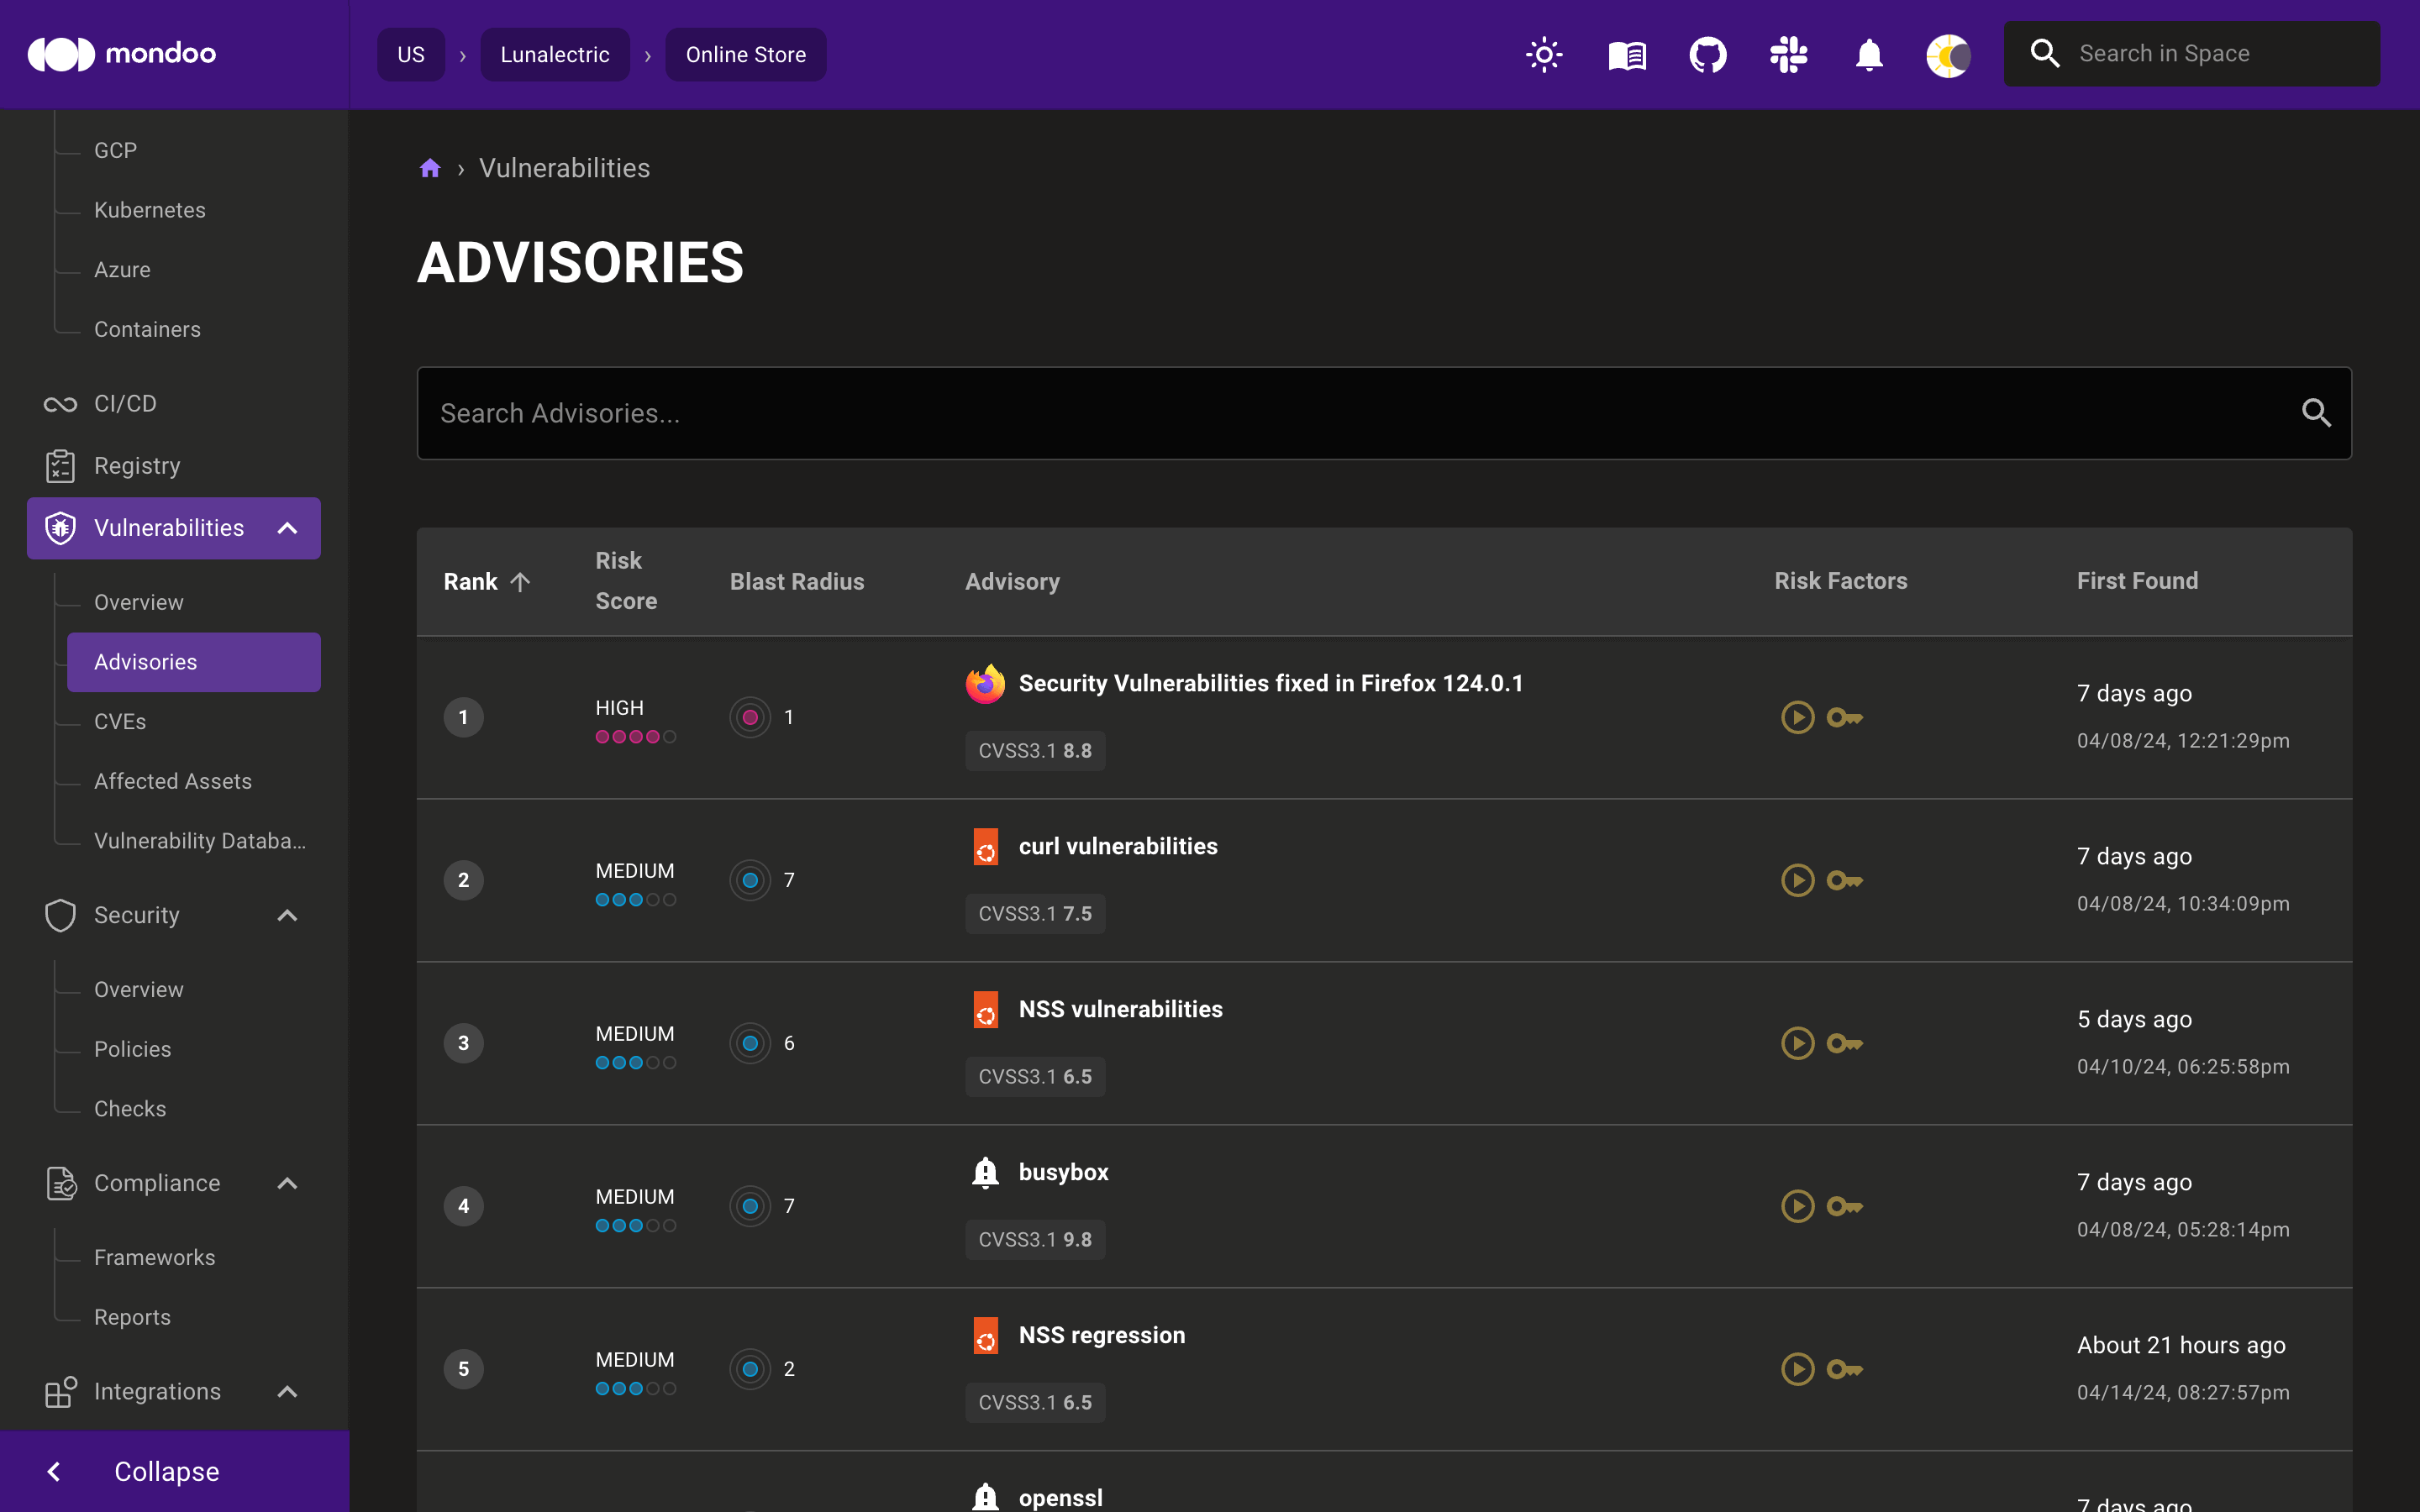Adjust display brightness settings icon
This screenshot has height=1512, width=2420.
[x=1543, y=54]
